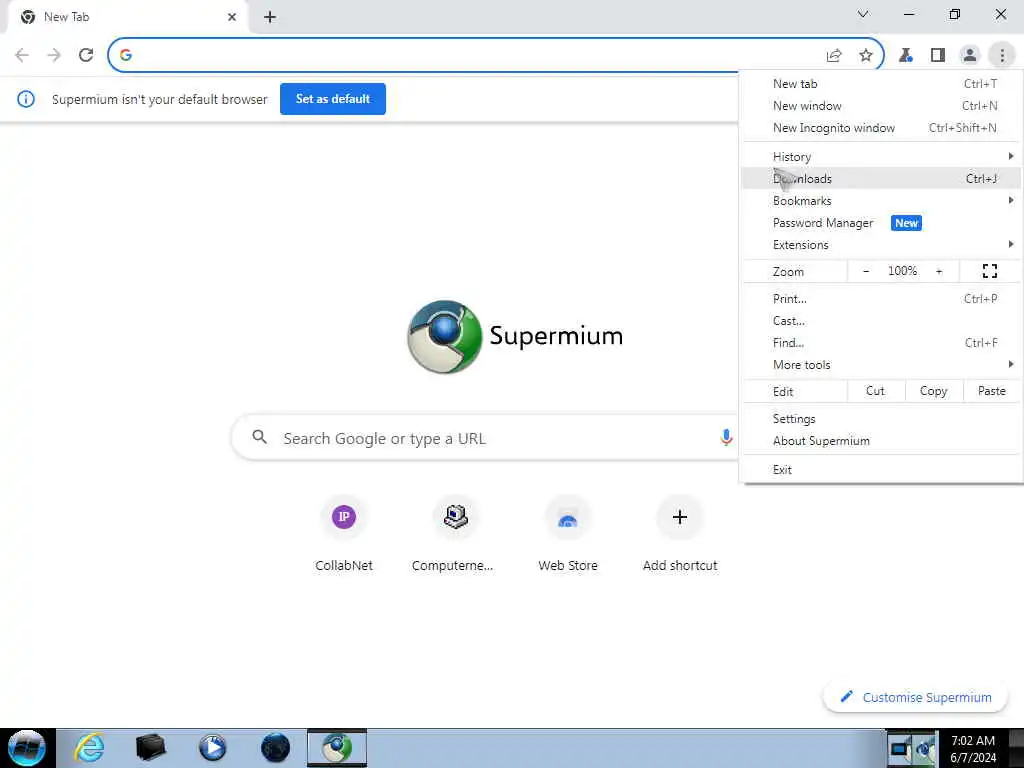
Task: Select New tab from the menu
Action: [881, 84]
